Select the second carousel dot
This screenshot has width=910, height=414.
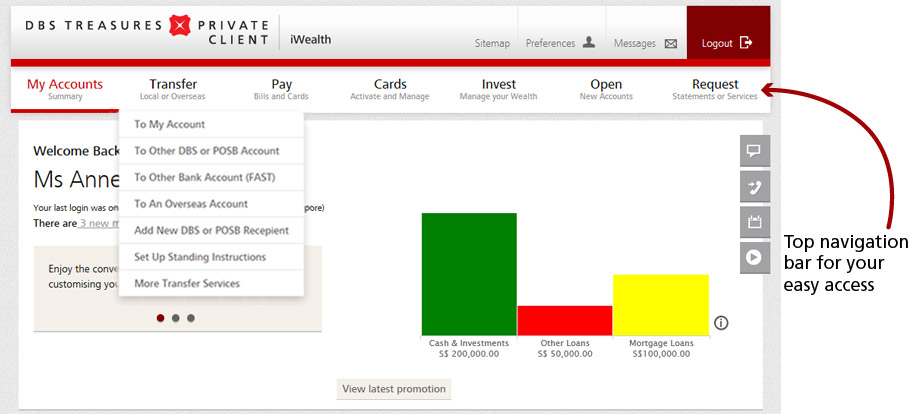pyautogui.click(x=176, y=318)
